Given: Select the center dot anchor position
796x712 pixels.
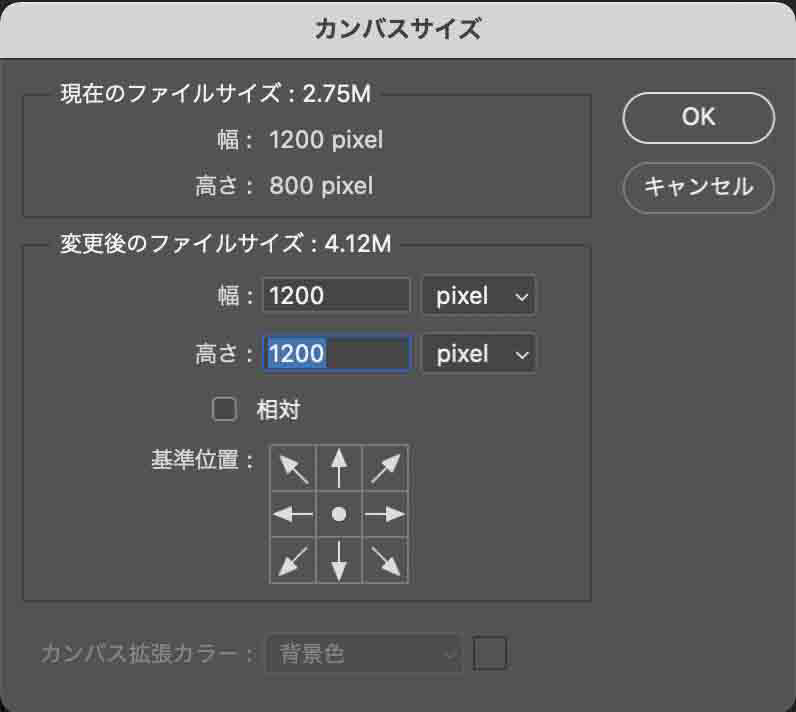Looking at the screenshot, I should pyautogui.click(x=339, y=514).
